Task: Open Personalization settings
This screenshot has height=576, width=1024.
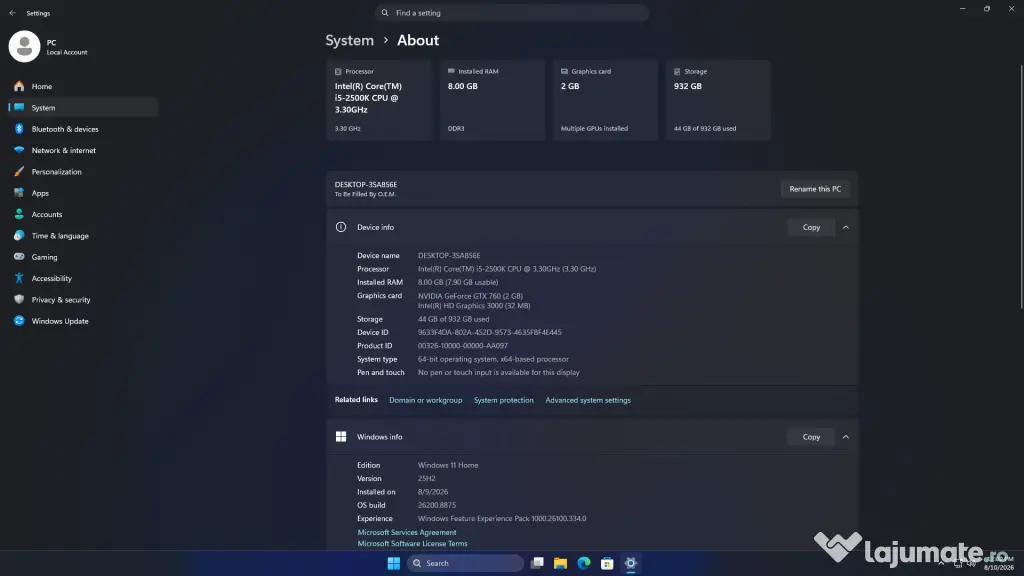Action: point(83,172)
